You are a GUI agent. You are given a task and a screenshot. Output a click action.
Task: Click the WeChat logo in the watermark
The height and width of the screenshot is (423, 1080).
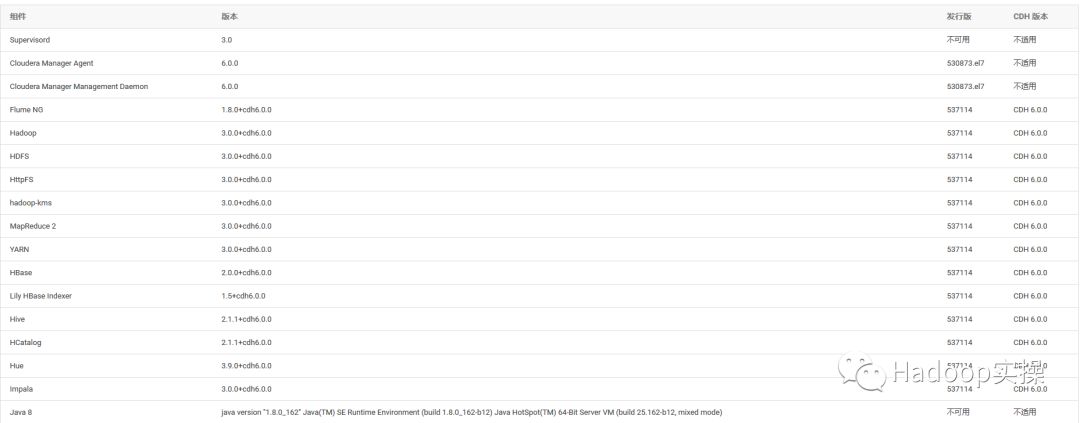click(x=862, y=375)
